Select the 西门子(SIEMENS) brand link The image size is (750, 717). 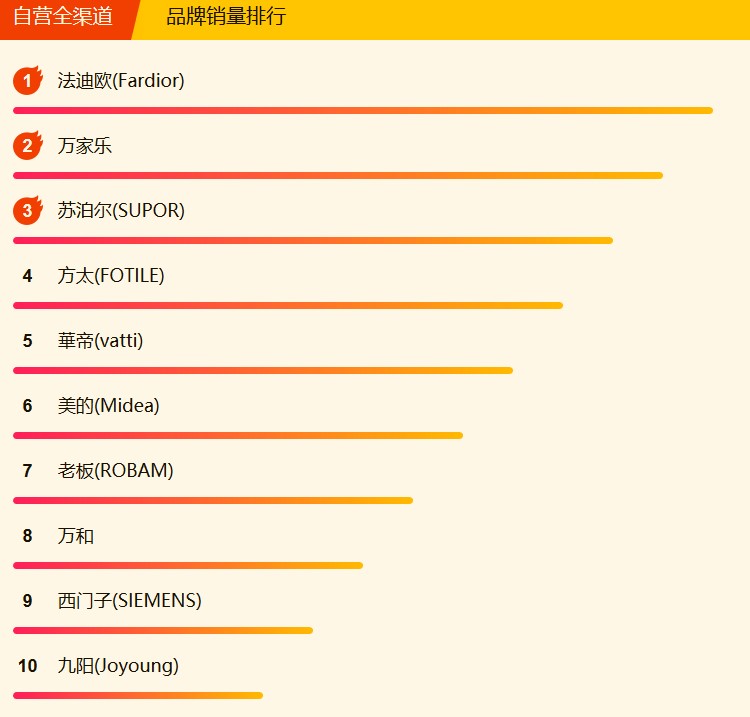pyautogui.click(x=130, y=601)
